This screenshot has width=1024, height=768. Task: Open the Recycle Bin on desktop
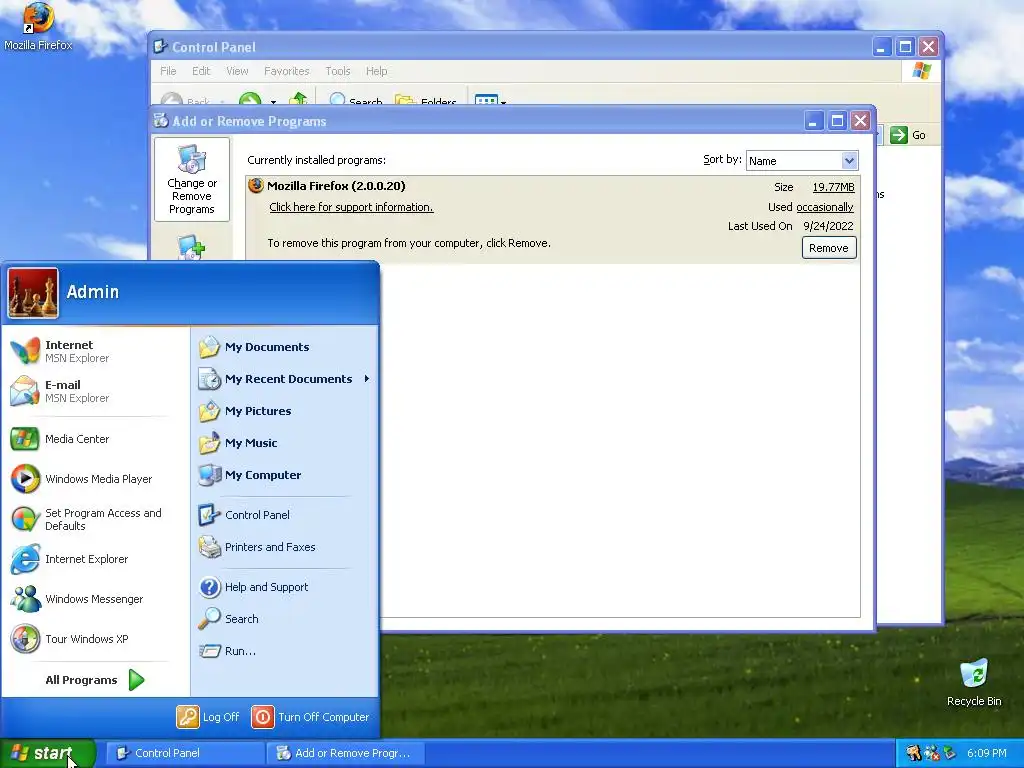tap(974, 682)
